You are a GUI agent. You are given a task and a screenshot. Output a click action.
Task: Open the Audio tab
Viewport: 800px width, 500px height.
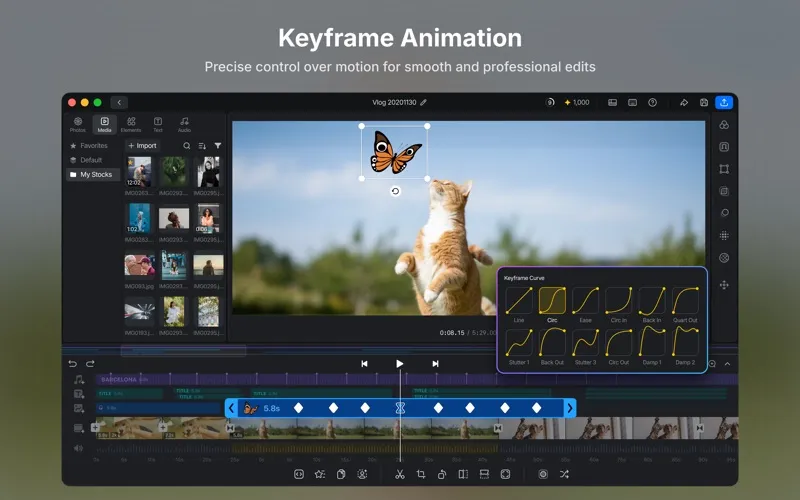(x=184, y=124)
